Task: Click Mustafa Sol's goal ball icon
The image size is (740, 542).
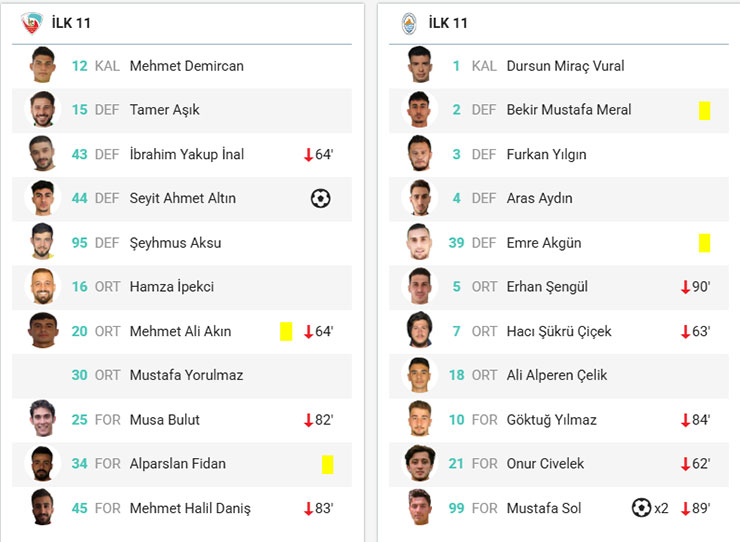Action: tap(641, 508)
